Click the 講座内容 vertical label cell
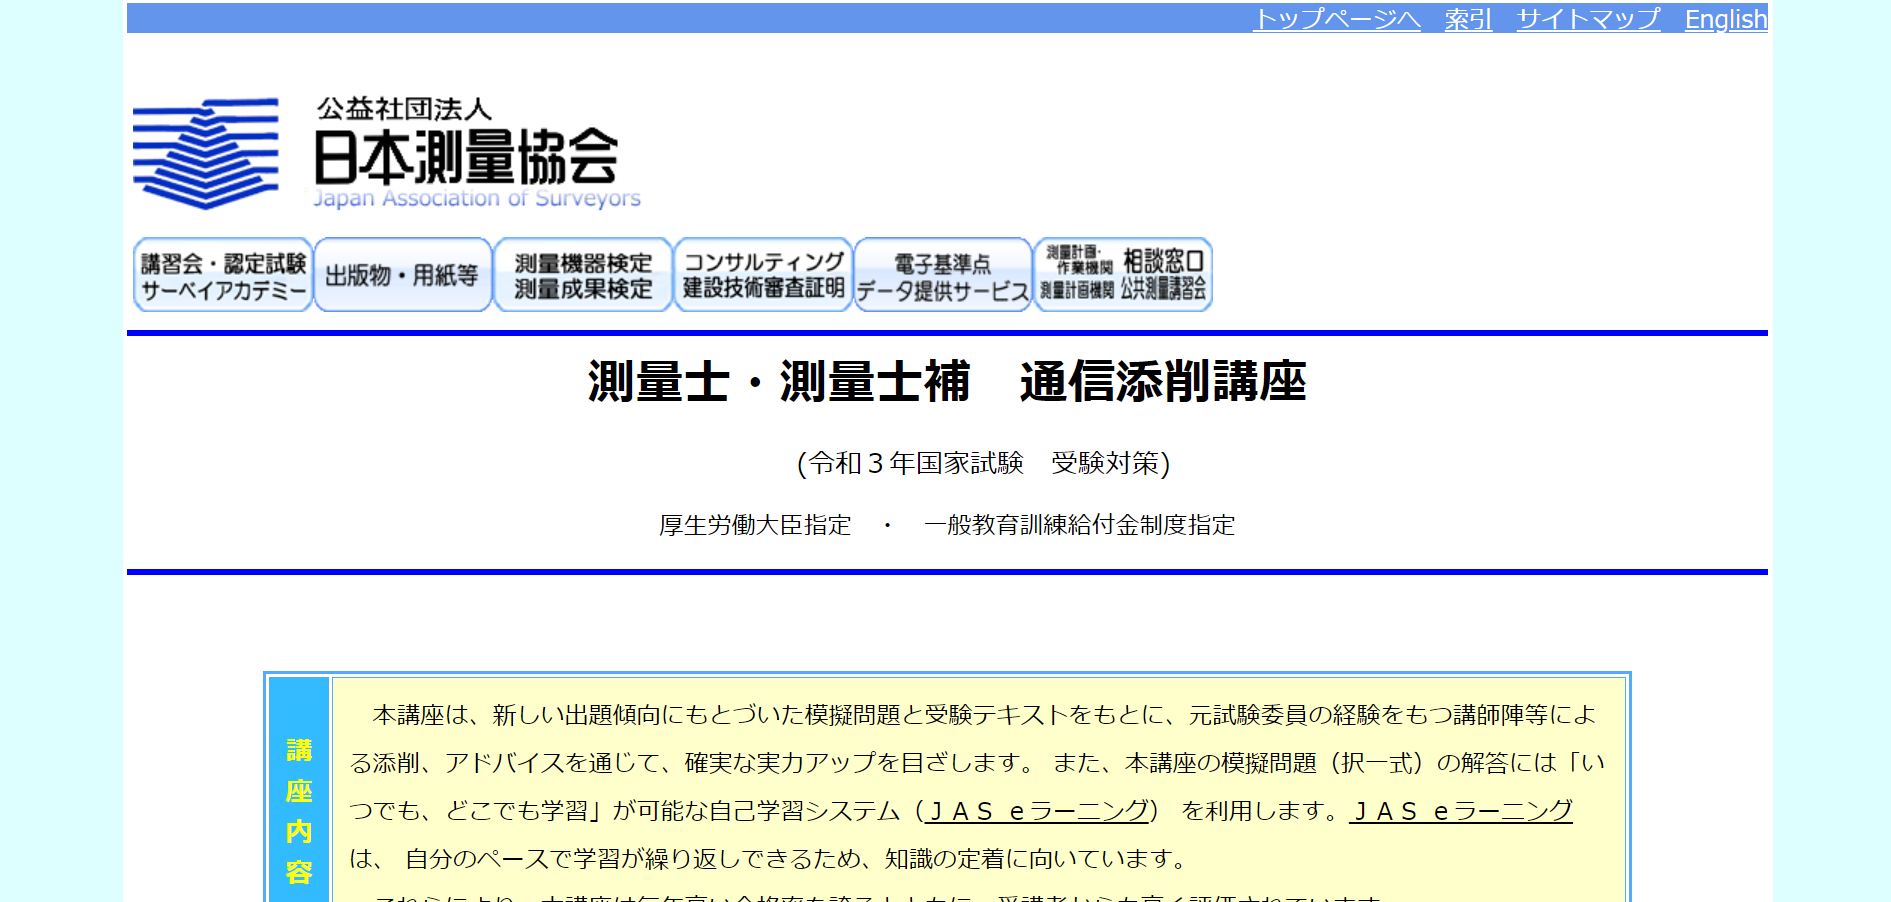 [299, 790]
